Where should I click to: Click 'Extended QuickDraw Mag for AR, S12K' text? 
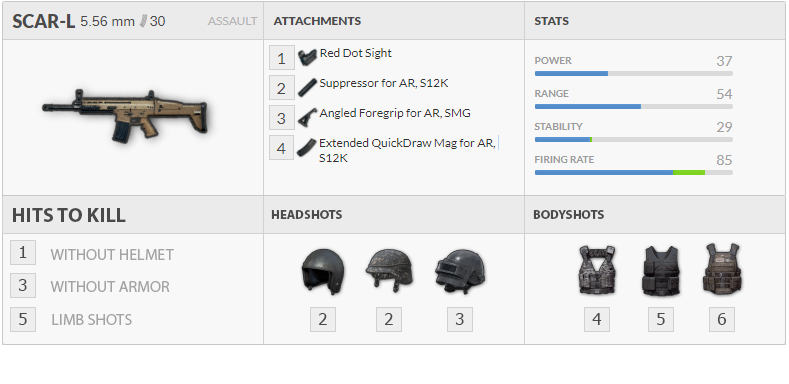click(408, 150)
